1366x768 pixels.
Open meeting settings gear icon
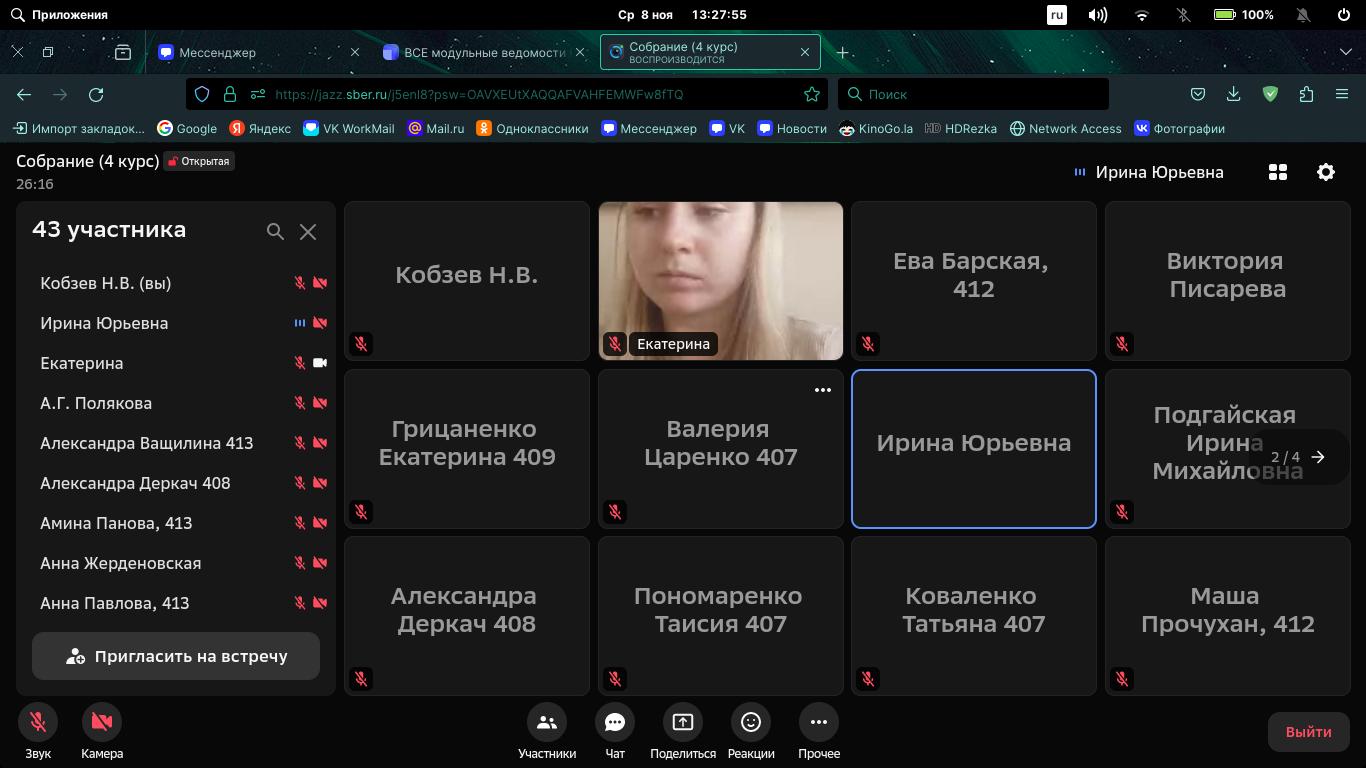pyautogui.click(x=1326, y=172)
